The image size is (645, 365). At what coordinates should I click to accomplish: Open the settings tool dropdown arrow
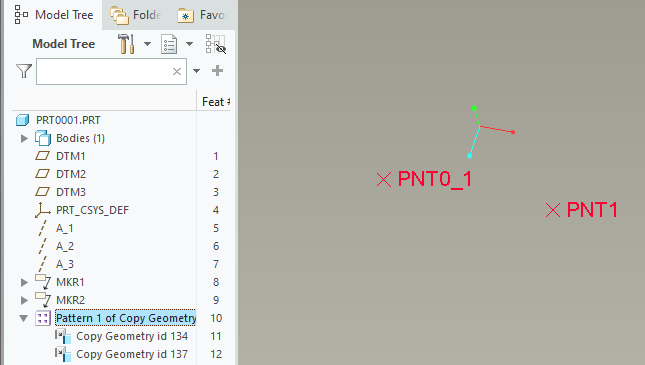147,44
